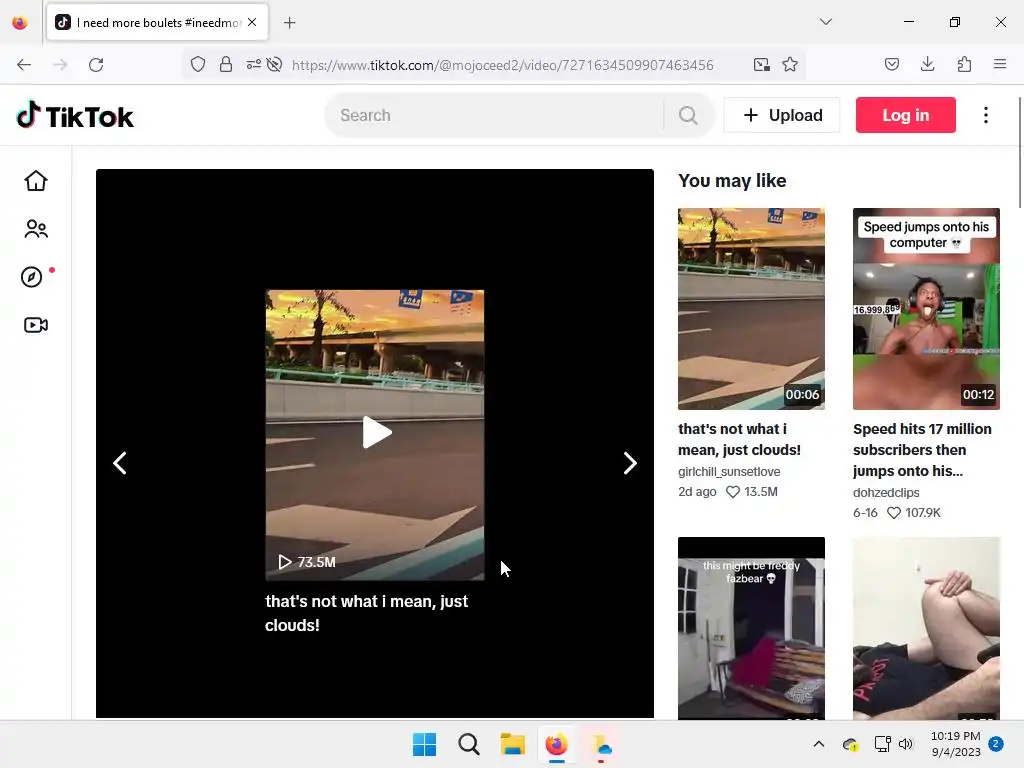Viewport: 1024px width, 768px height.
Task: Open 'Speed hits 17 million subscribers' title
Action: pyautogui.click(x=922, y=450)
